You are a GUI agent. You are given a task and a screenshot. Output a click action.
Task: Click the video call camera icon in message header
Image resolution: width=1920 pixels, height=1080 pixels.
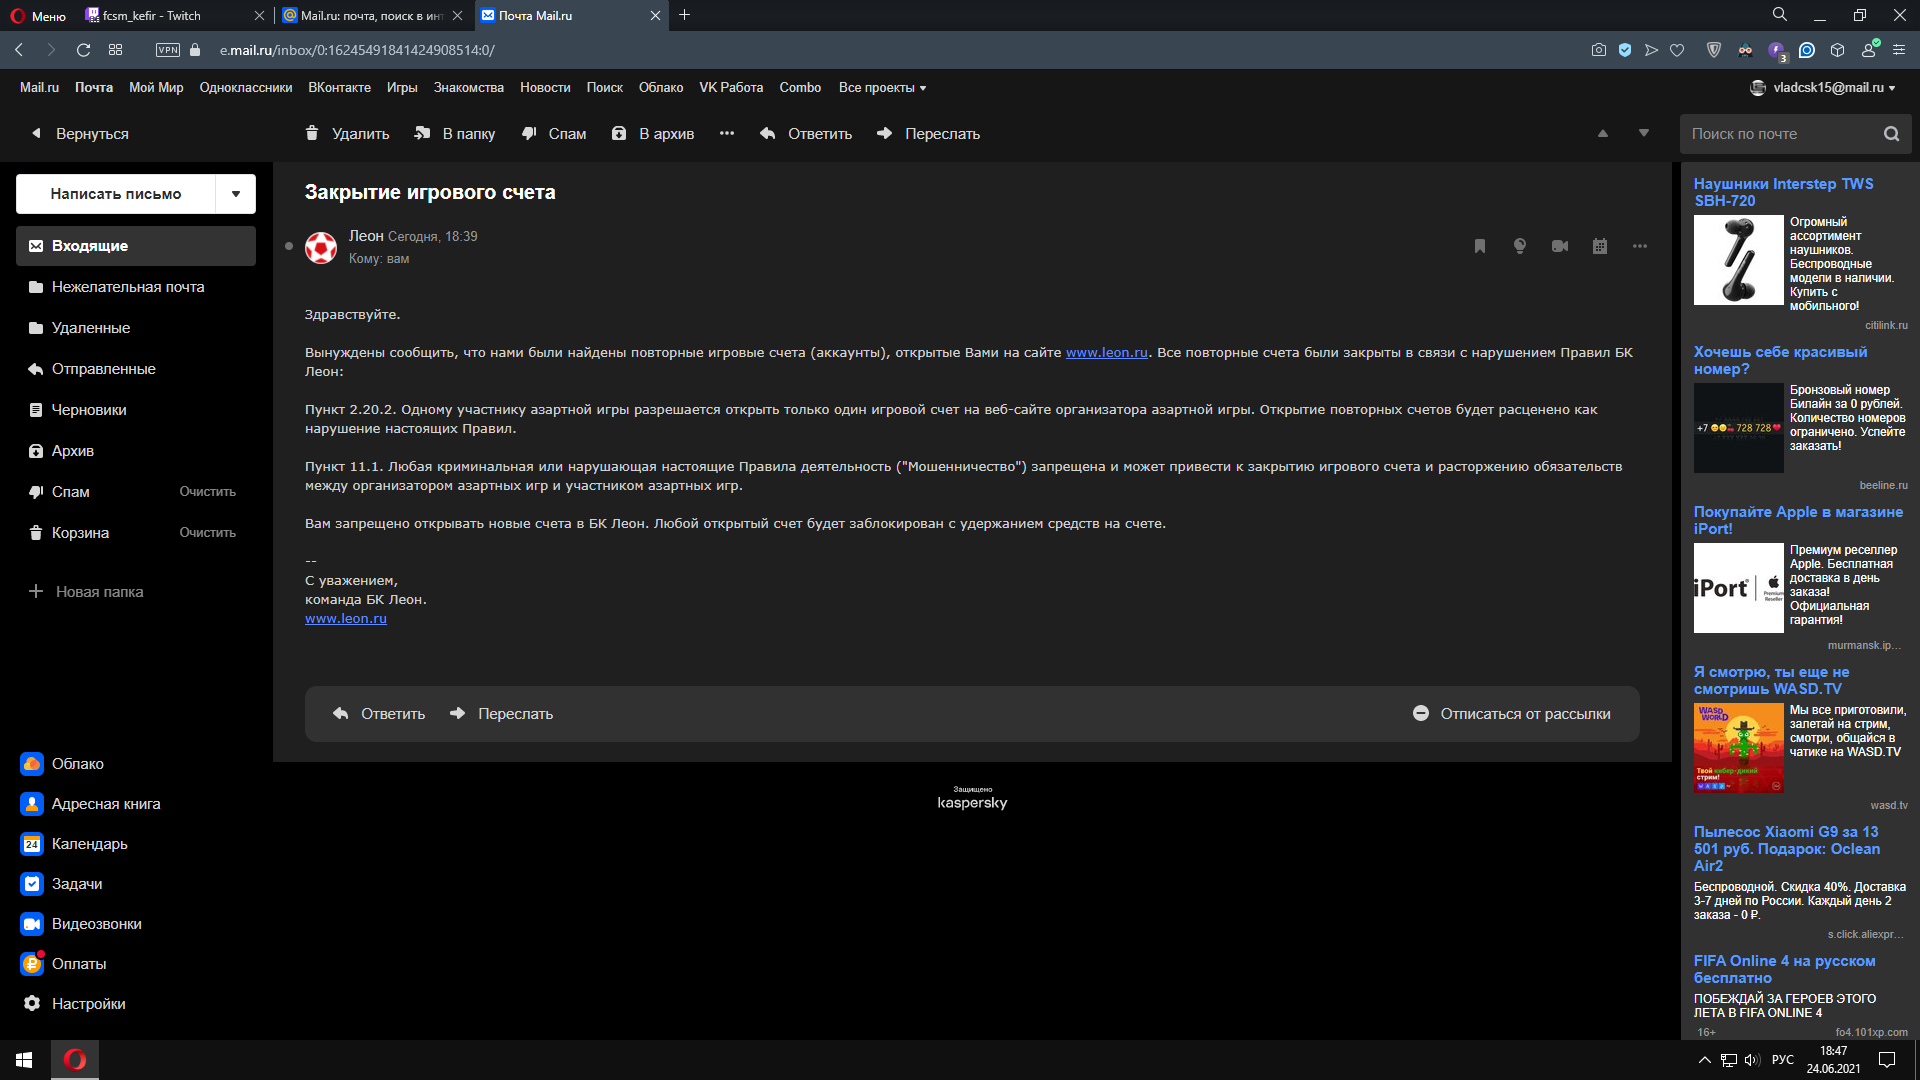click(x=1560, y=246)
